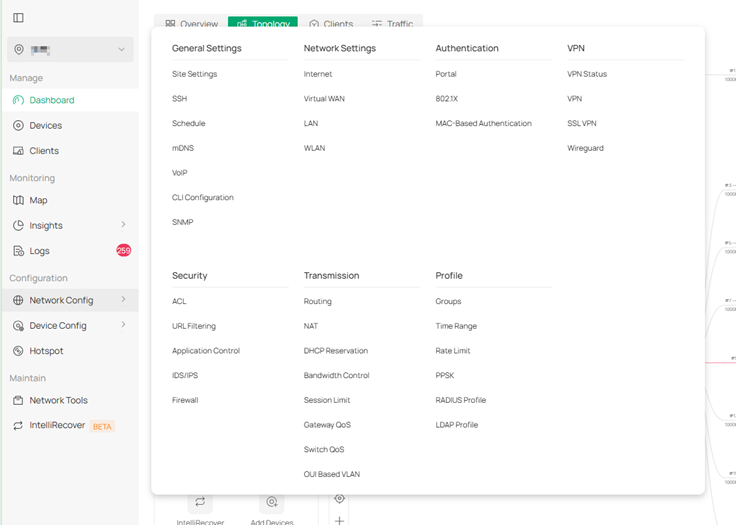
Task: Switch to the Clients tab
Action: [331, 23]
